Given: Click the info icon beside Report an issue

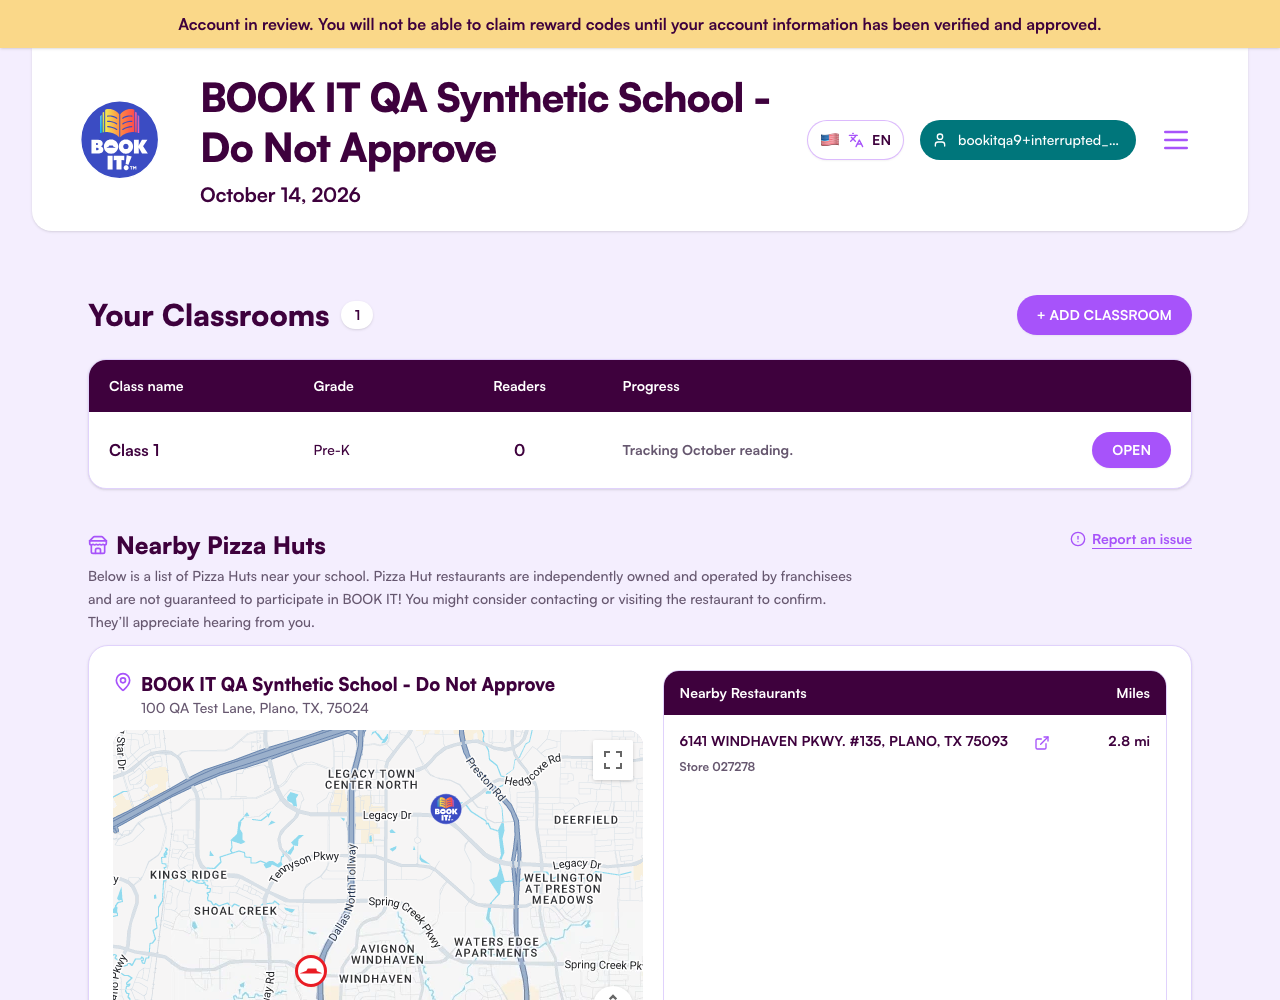Looking at the screenshot, I should [1078, 539].
